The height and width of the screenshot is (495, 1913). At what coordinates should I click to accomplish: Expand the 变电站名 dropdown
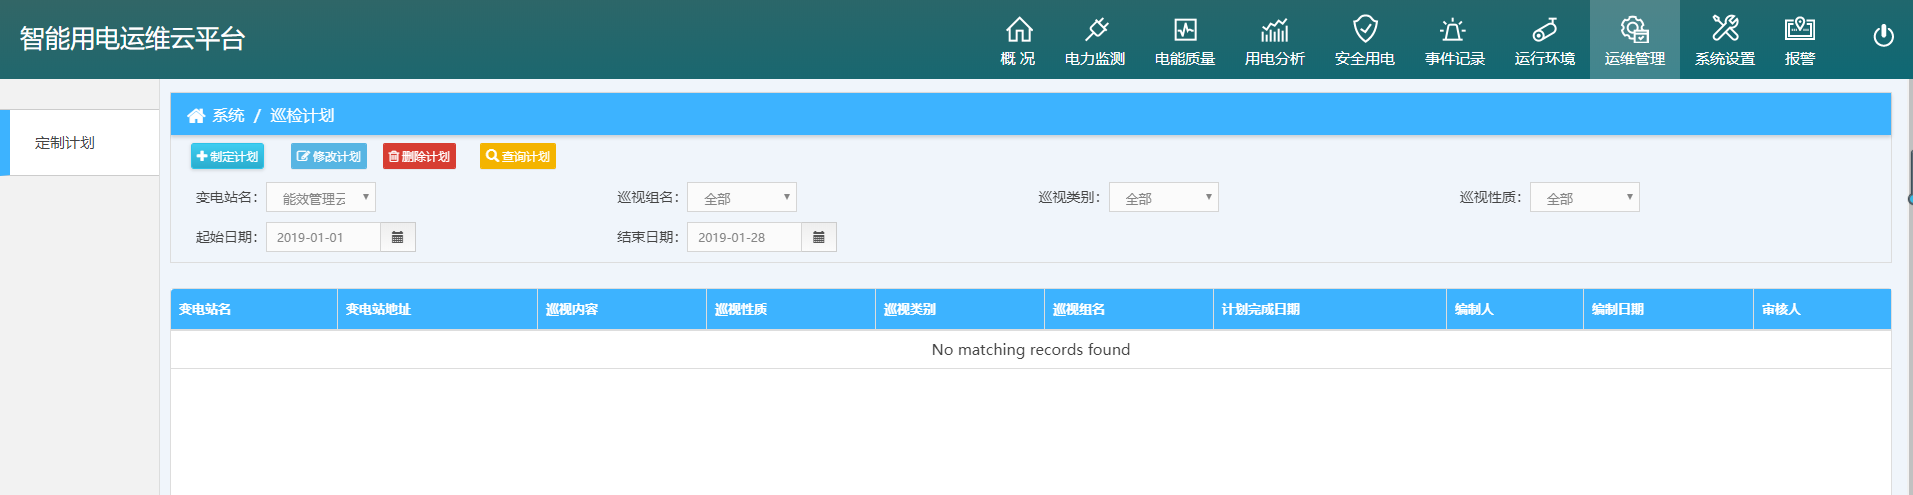[x=321, y=198]
